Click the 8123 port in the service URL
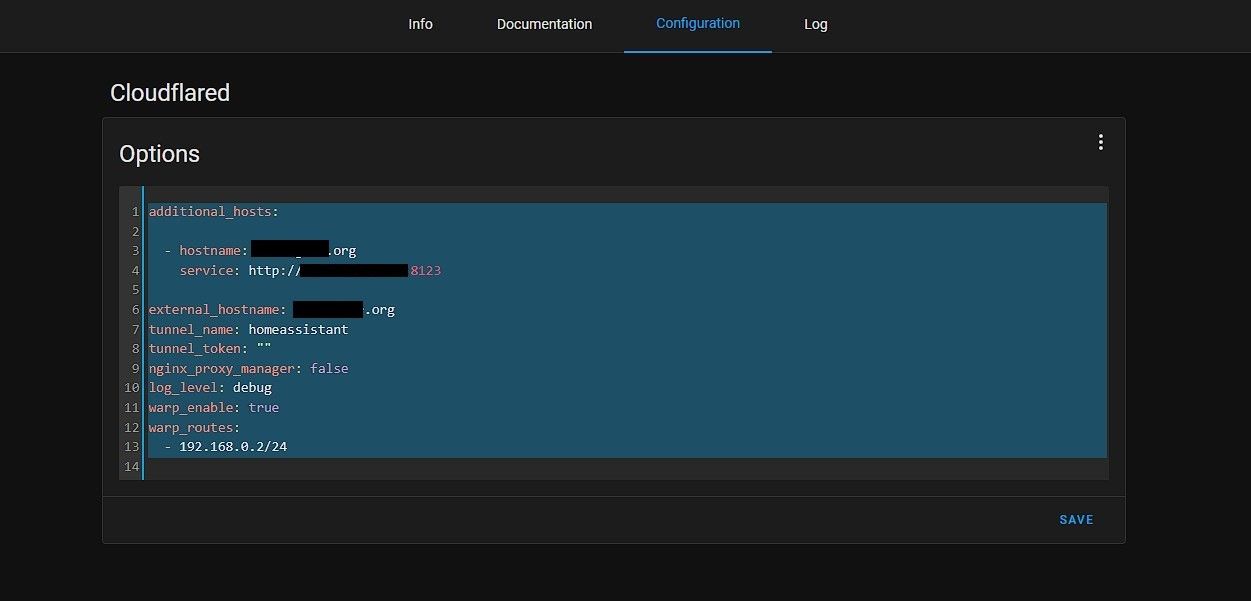Image resolution: width=1251 pixels, height=601 pixels. click(x=425, y=271)
